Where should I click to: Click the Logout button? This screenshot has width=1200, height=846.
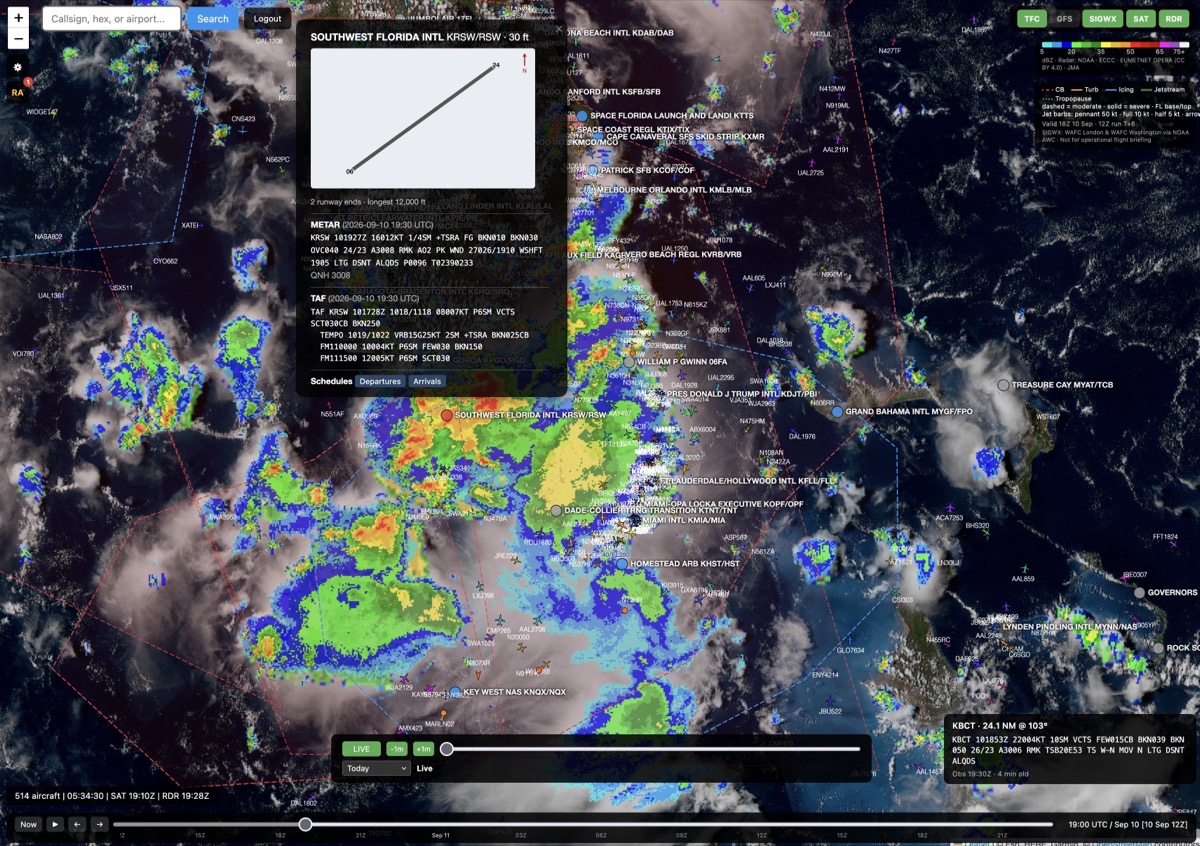point(267,18)
